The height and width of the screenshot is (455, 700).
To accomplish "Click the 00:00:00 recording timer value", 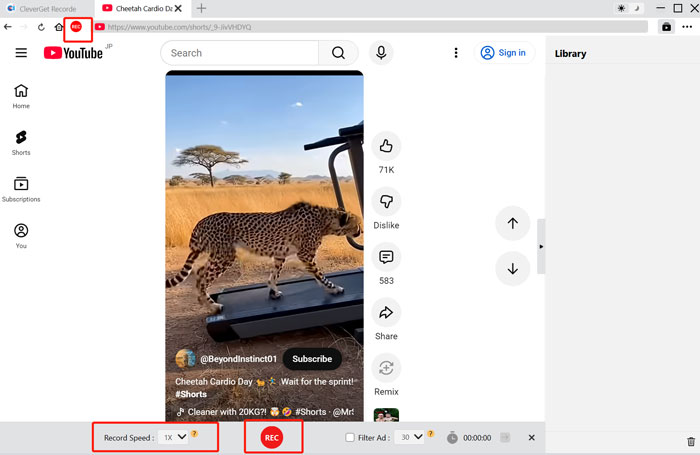I will coord(477,438).
